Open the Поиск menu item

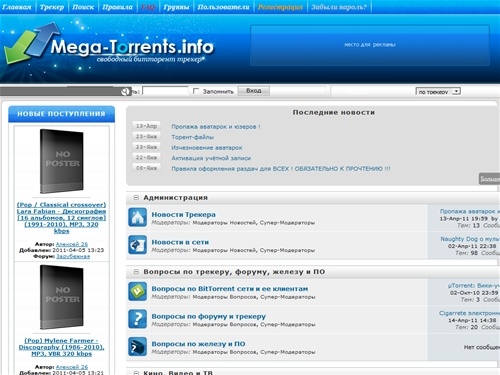click(83, 7)
